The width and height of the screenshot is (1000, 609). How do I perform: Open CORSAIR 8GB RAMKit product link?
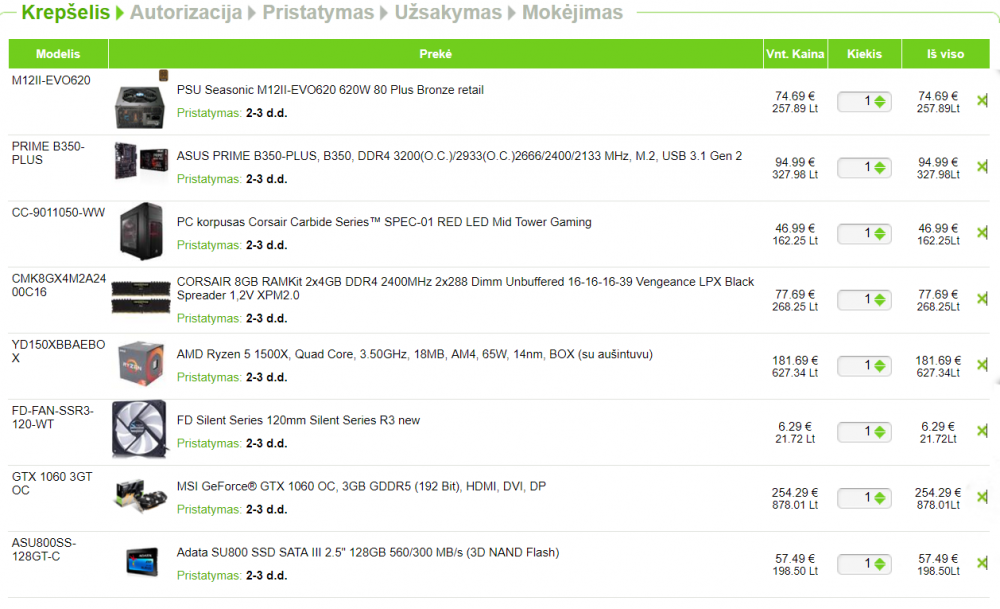(x=466, y=288)
